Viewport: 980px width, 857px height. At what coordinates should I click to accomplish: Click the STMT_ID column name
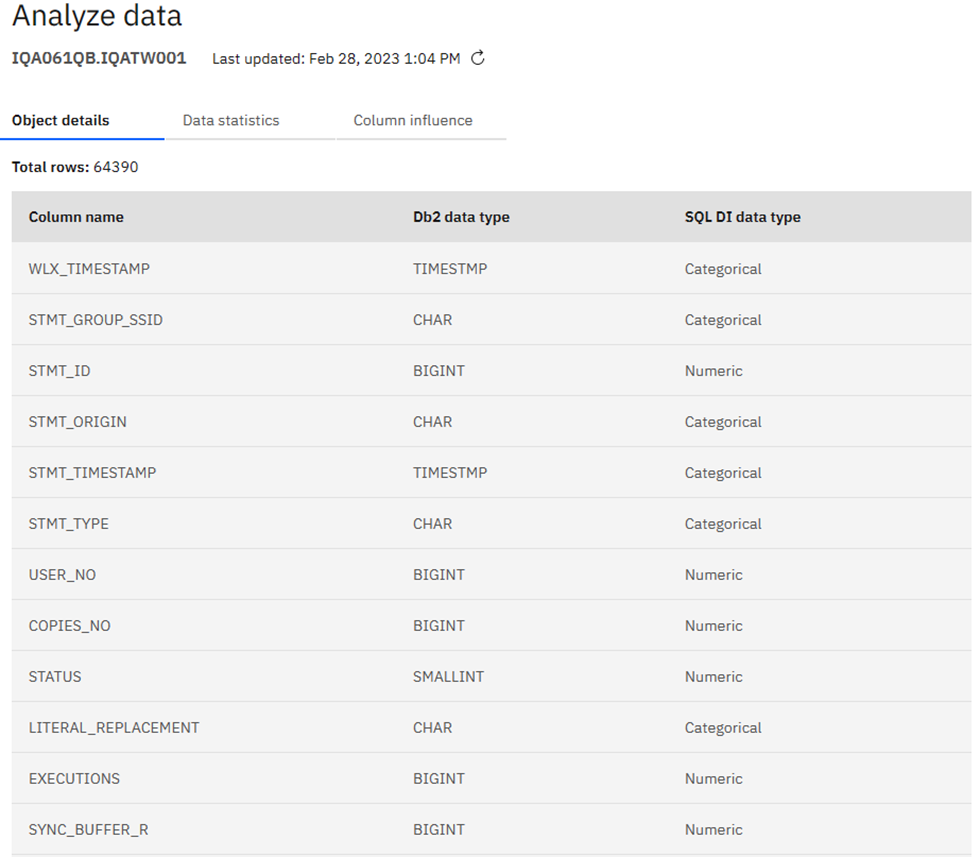point(59,371)
